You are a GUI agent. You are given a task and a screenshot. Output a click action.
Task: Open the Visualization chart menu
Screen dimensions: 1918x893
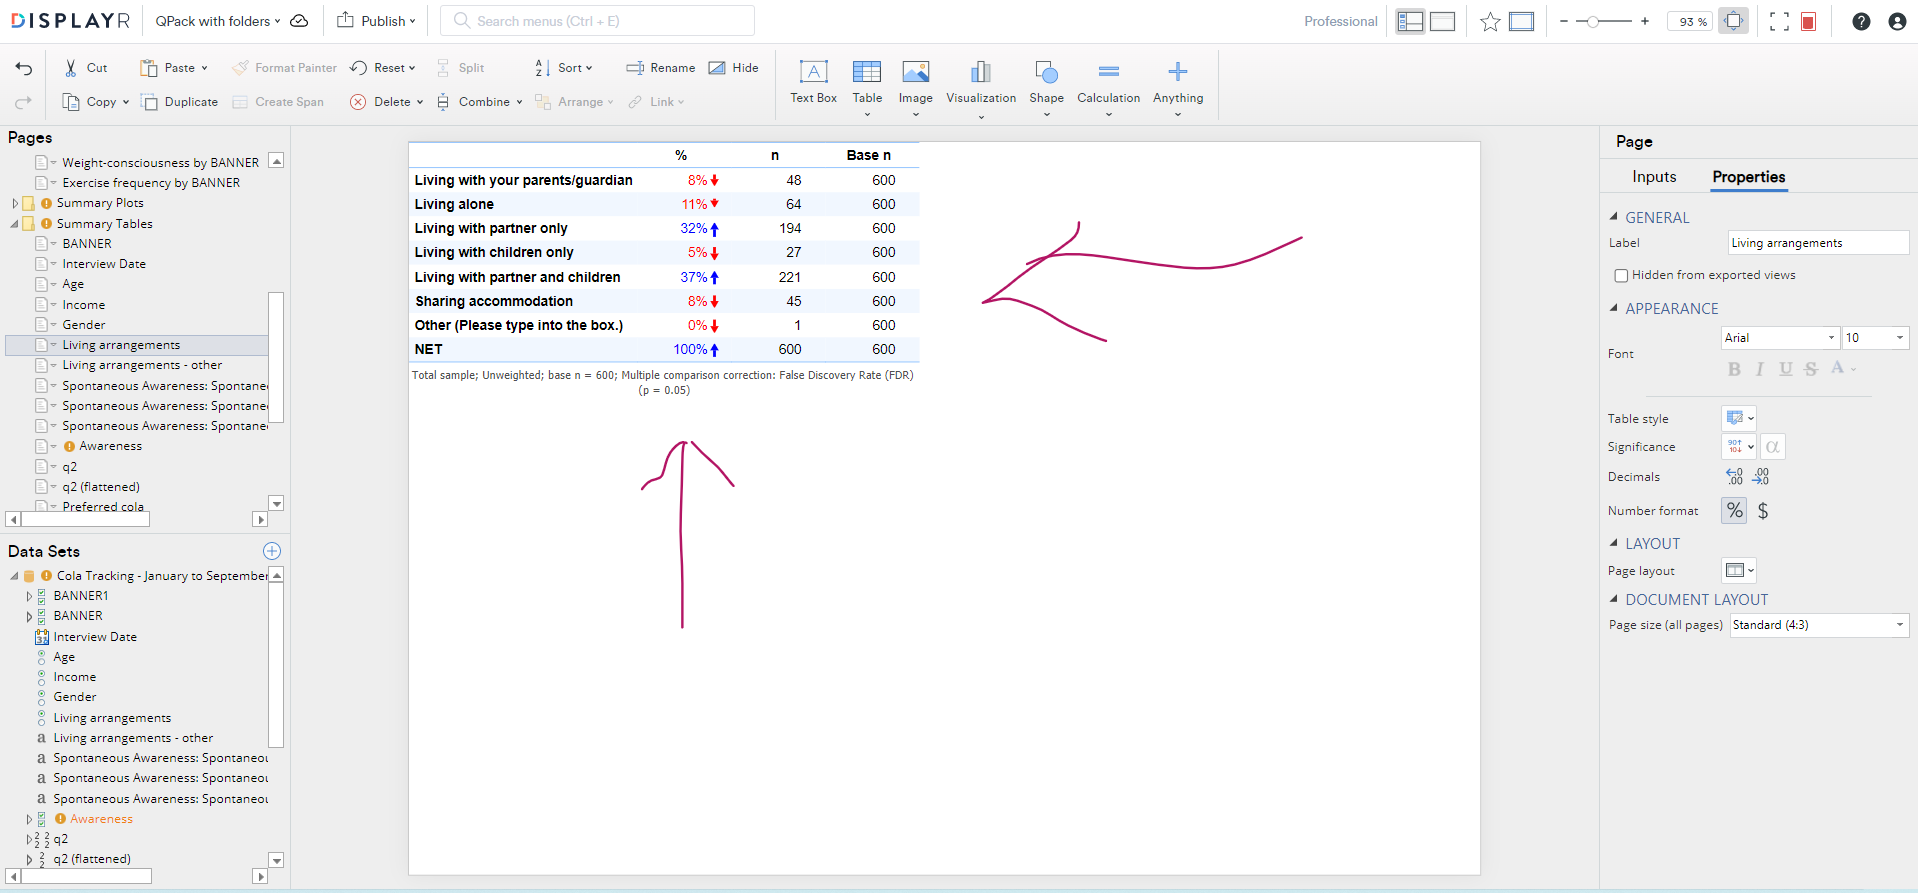coord(981,88)
